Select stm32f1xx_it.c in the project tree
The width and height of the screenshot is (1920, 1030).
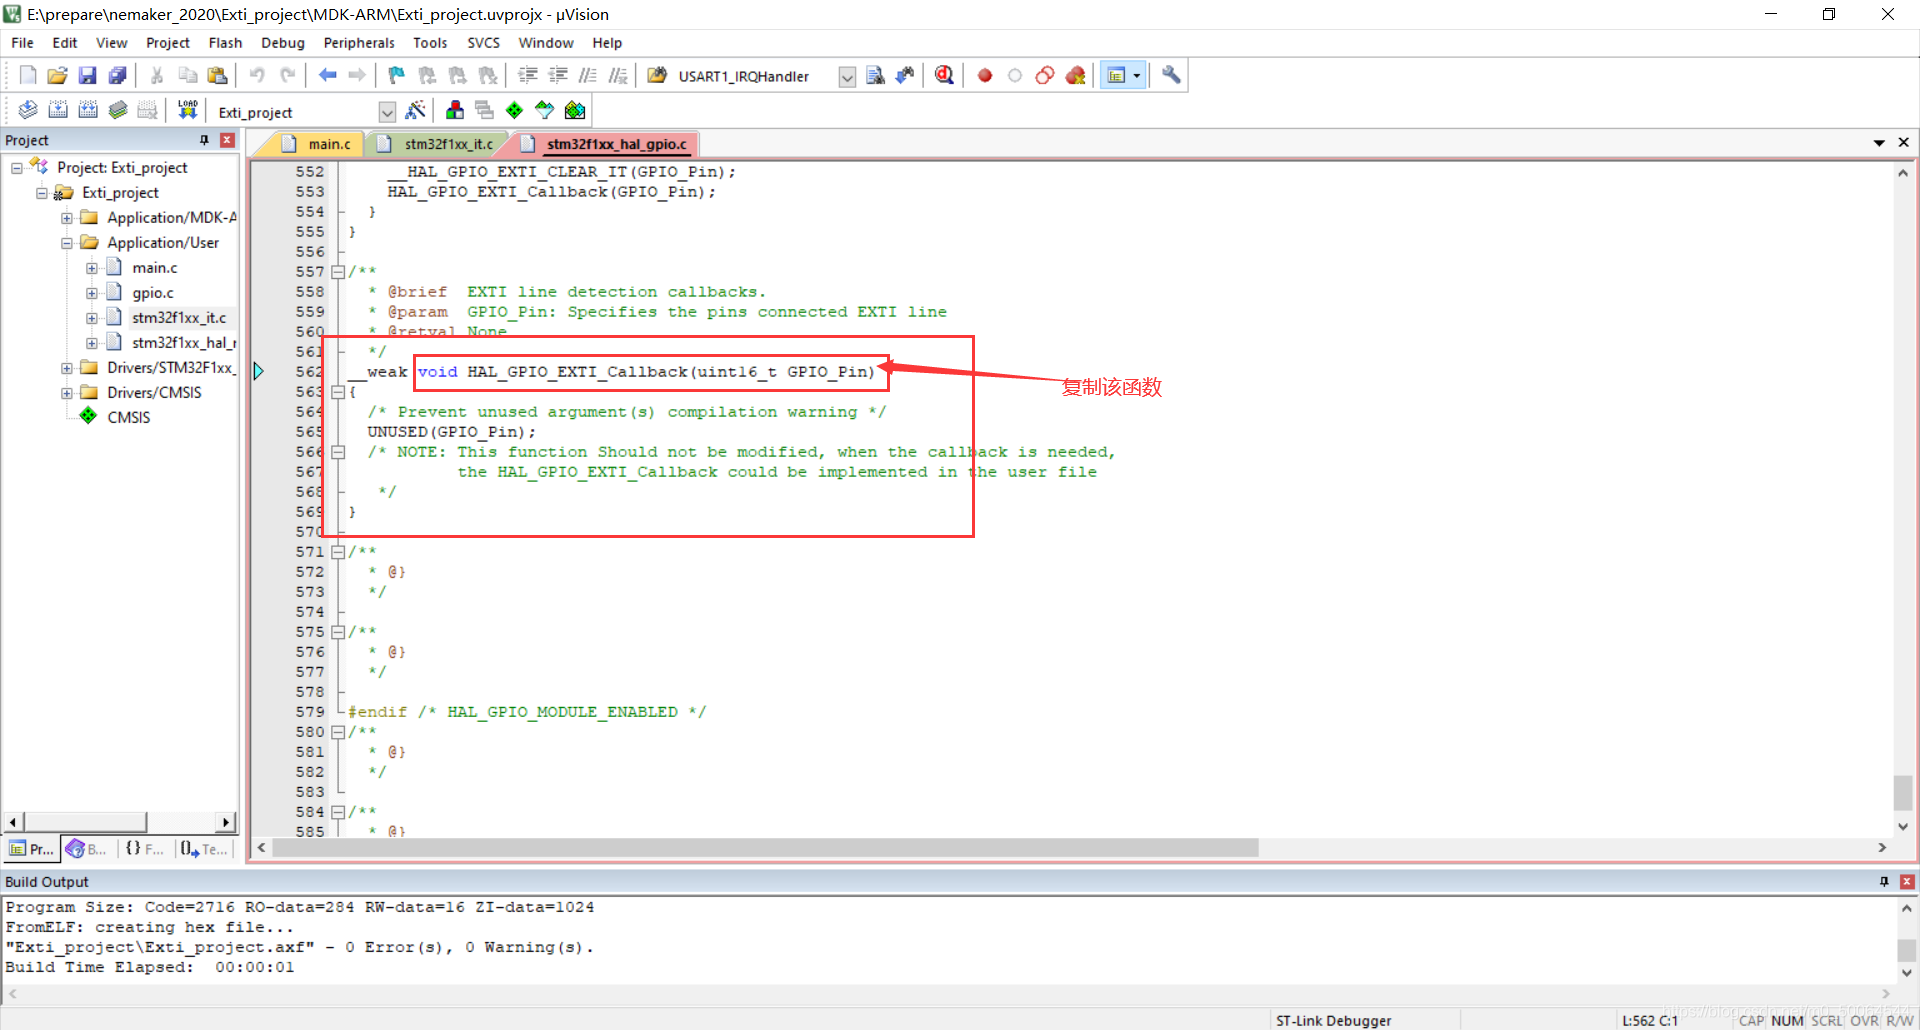[x=179, y=318]
